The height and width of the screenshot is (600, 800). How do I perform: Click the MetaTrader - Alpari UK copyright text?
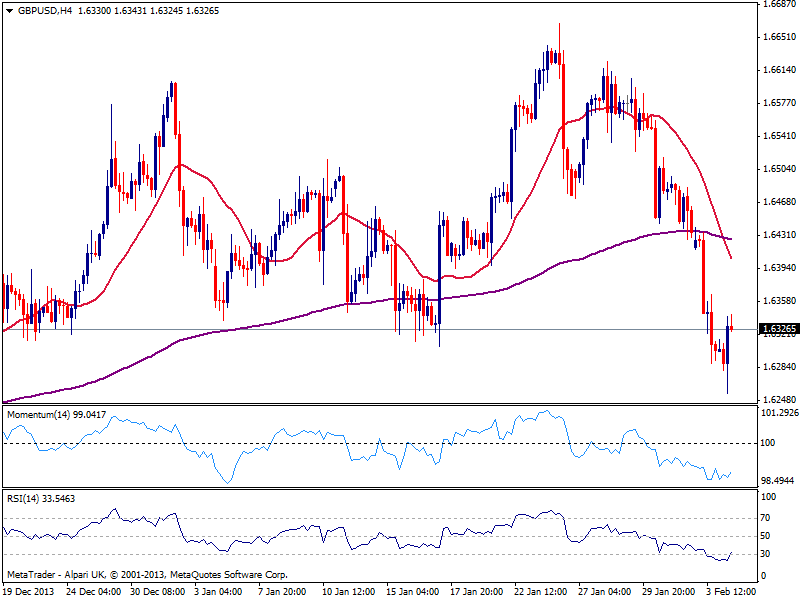coord(147,574)
